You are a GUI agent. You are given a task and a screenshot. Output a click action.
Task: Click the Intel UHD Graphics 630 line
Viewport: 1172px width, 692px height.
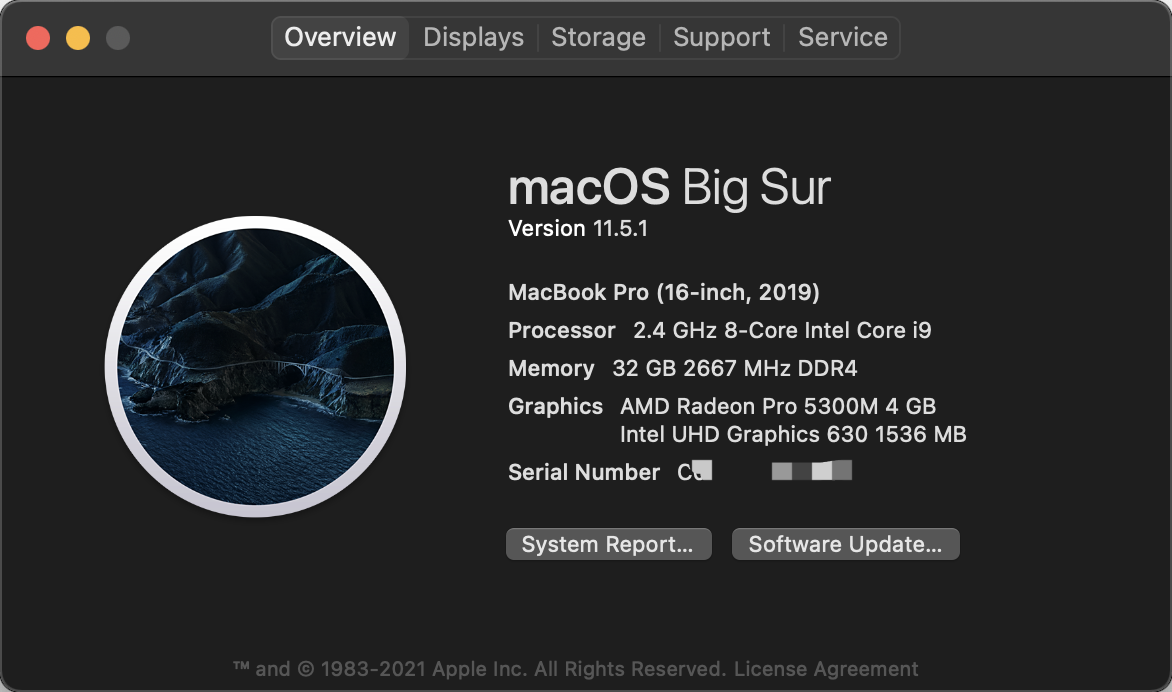pos(792,434)
